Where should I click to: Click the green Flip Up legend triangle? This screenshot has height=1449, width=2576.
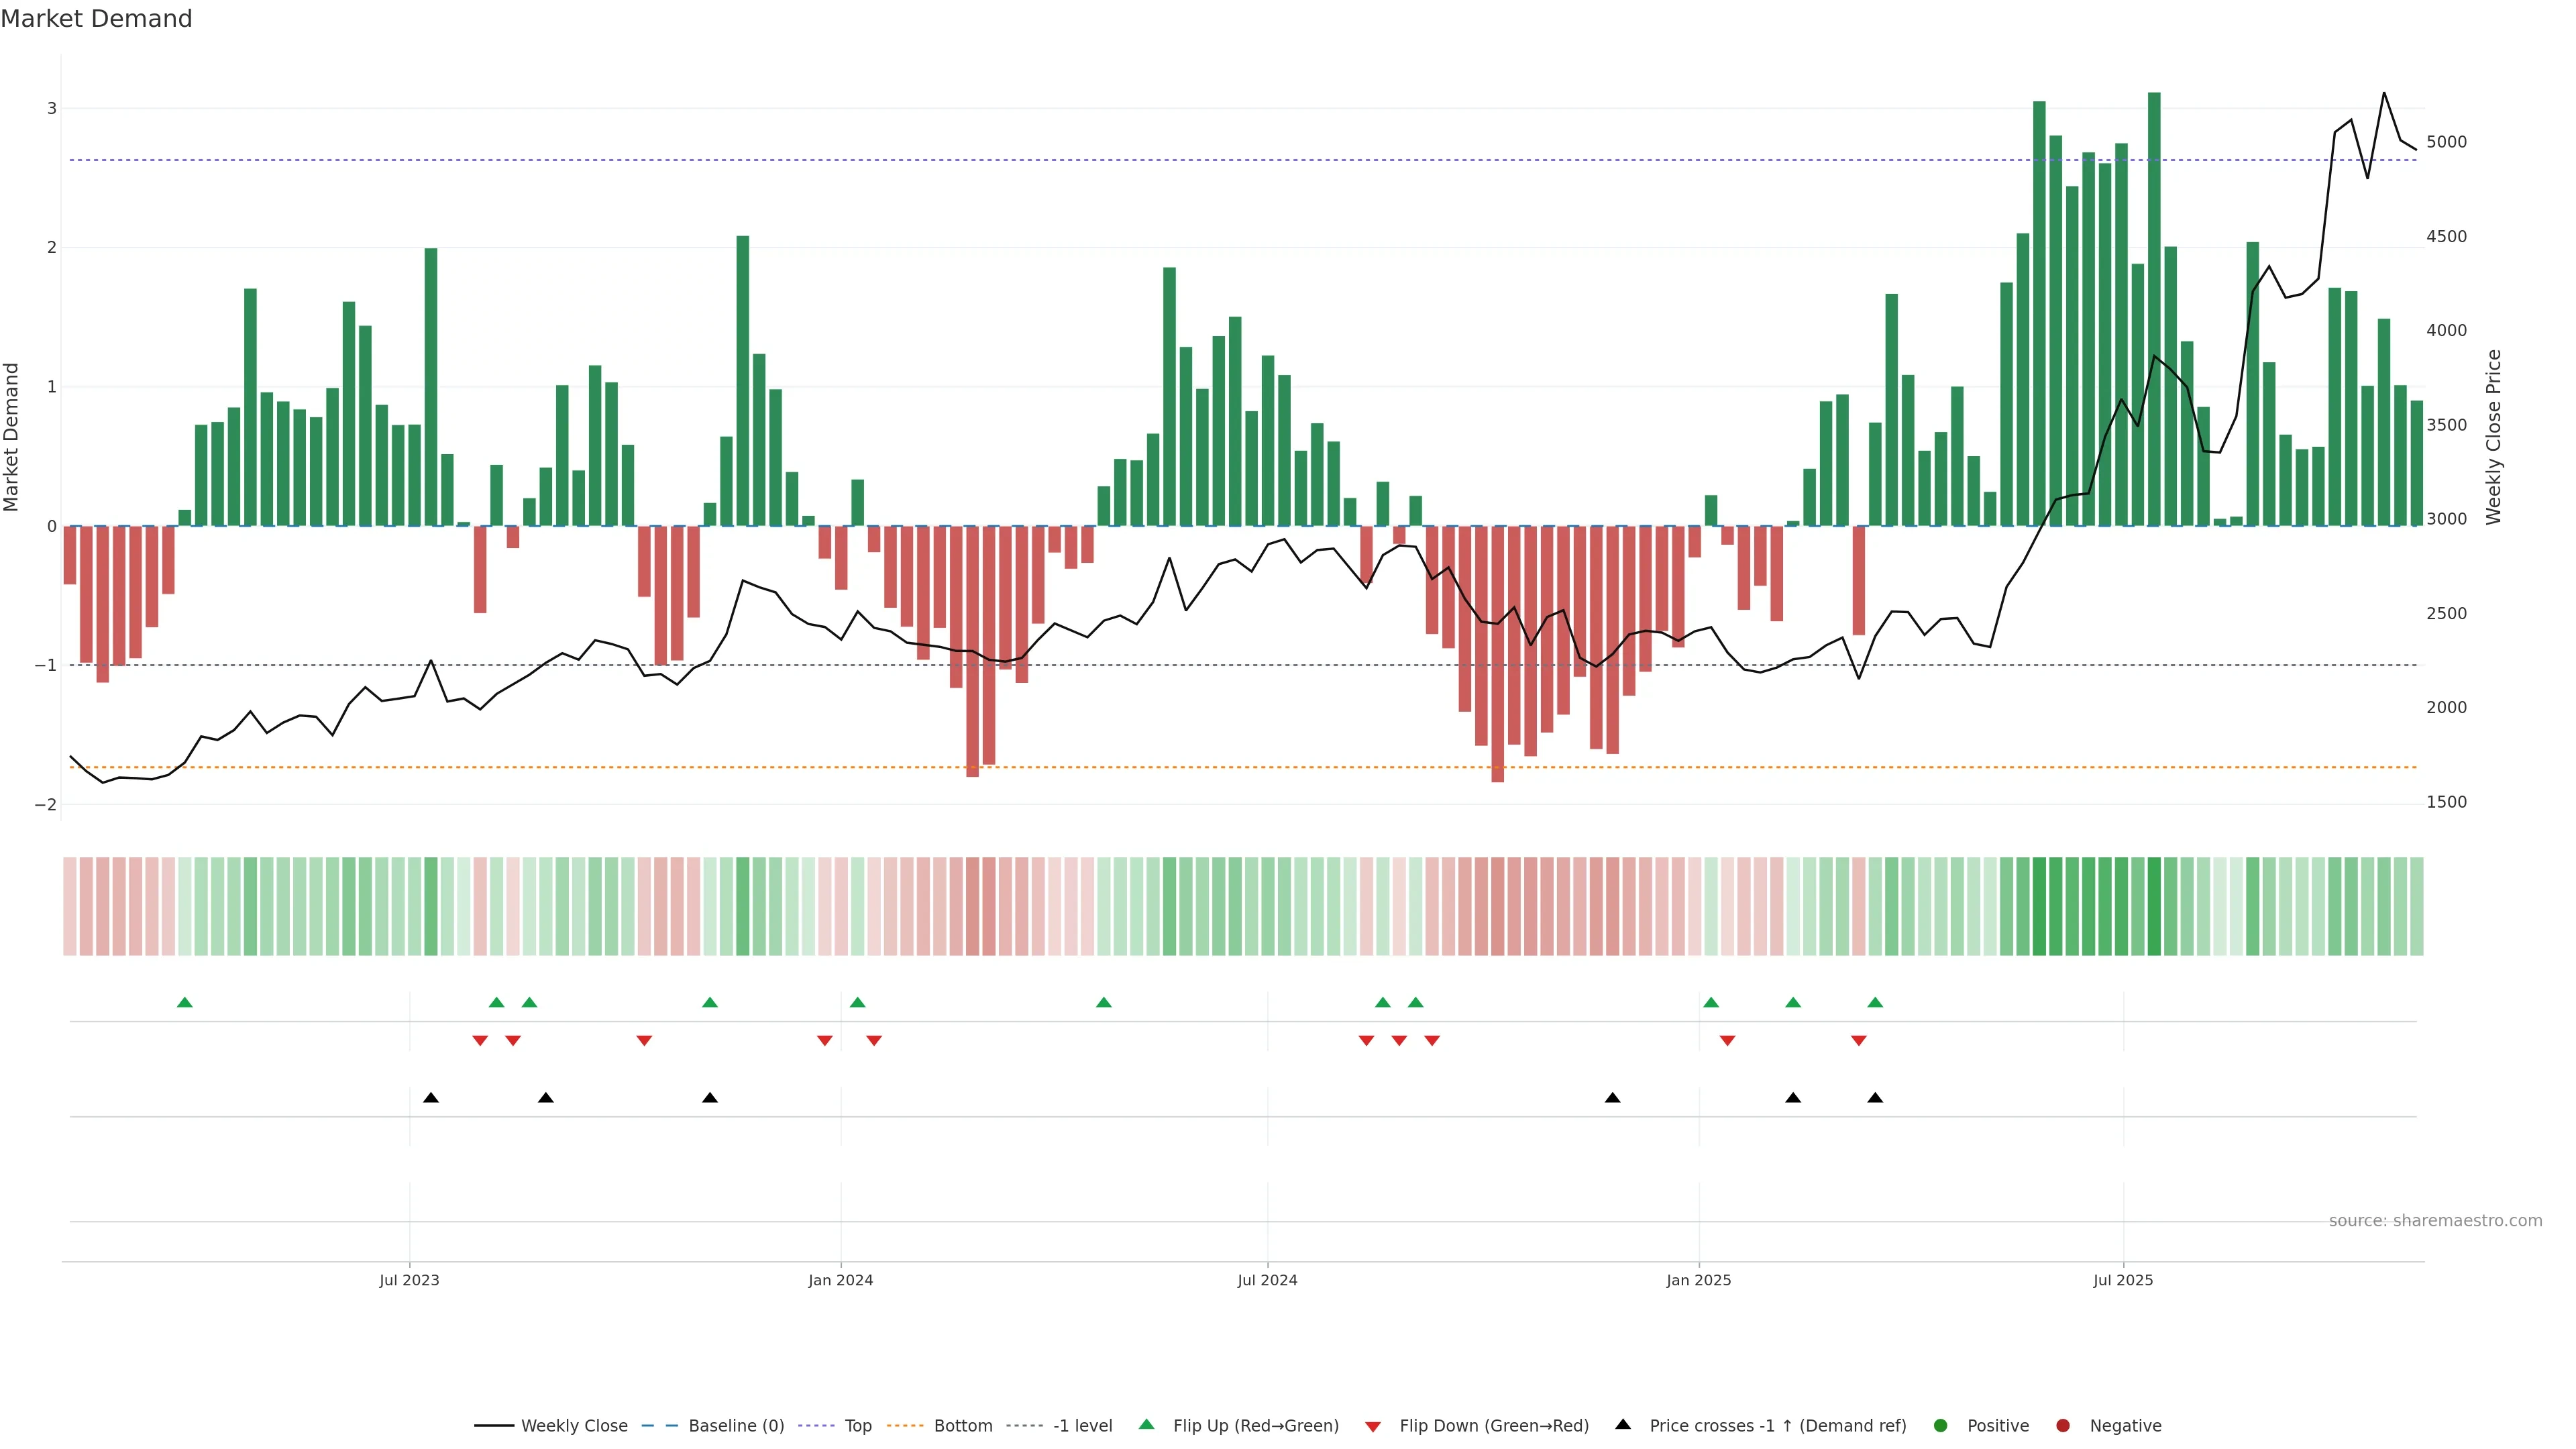point(1147,1425)
